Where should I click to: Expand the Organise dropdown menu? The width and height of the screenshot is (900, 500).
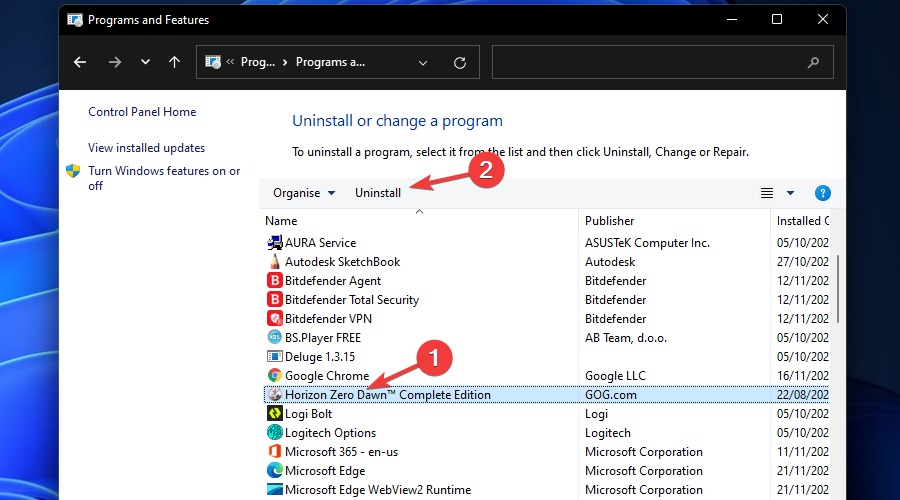(304, 193)
